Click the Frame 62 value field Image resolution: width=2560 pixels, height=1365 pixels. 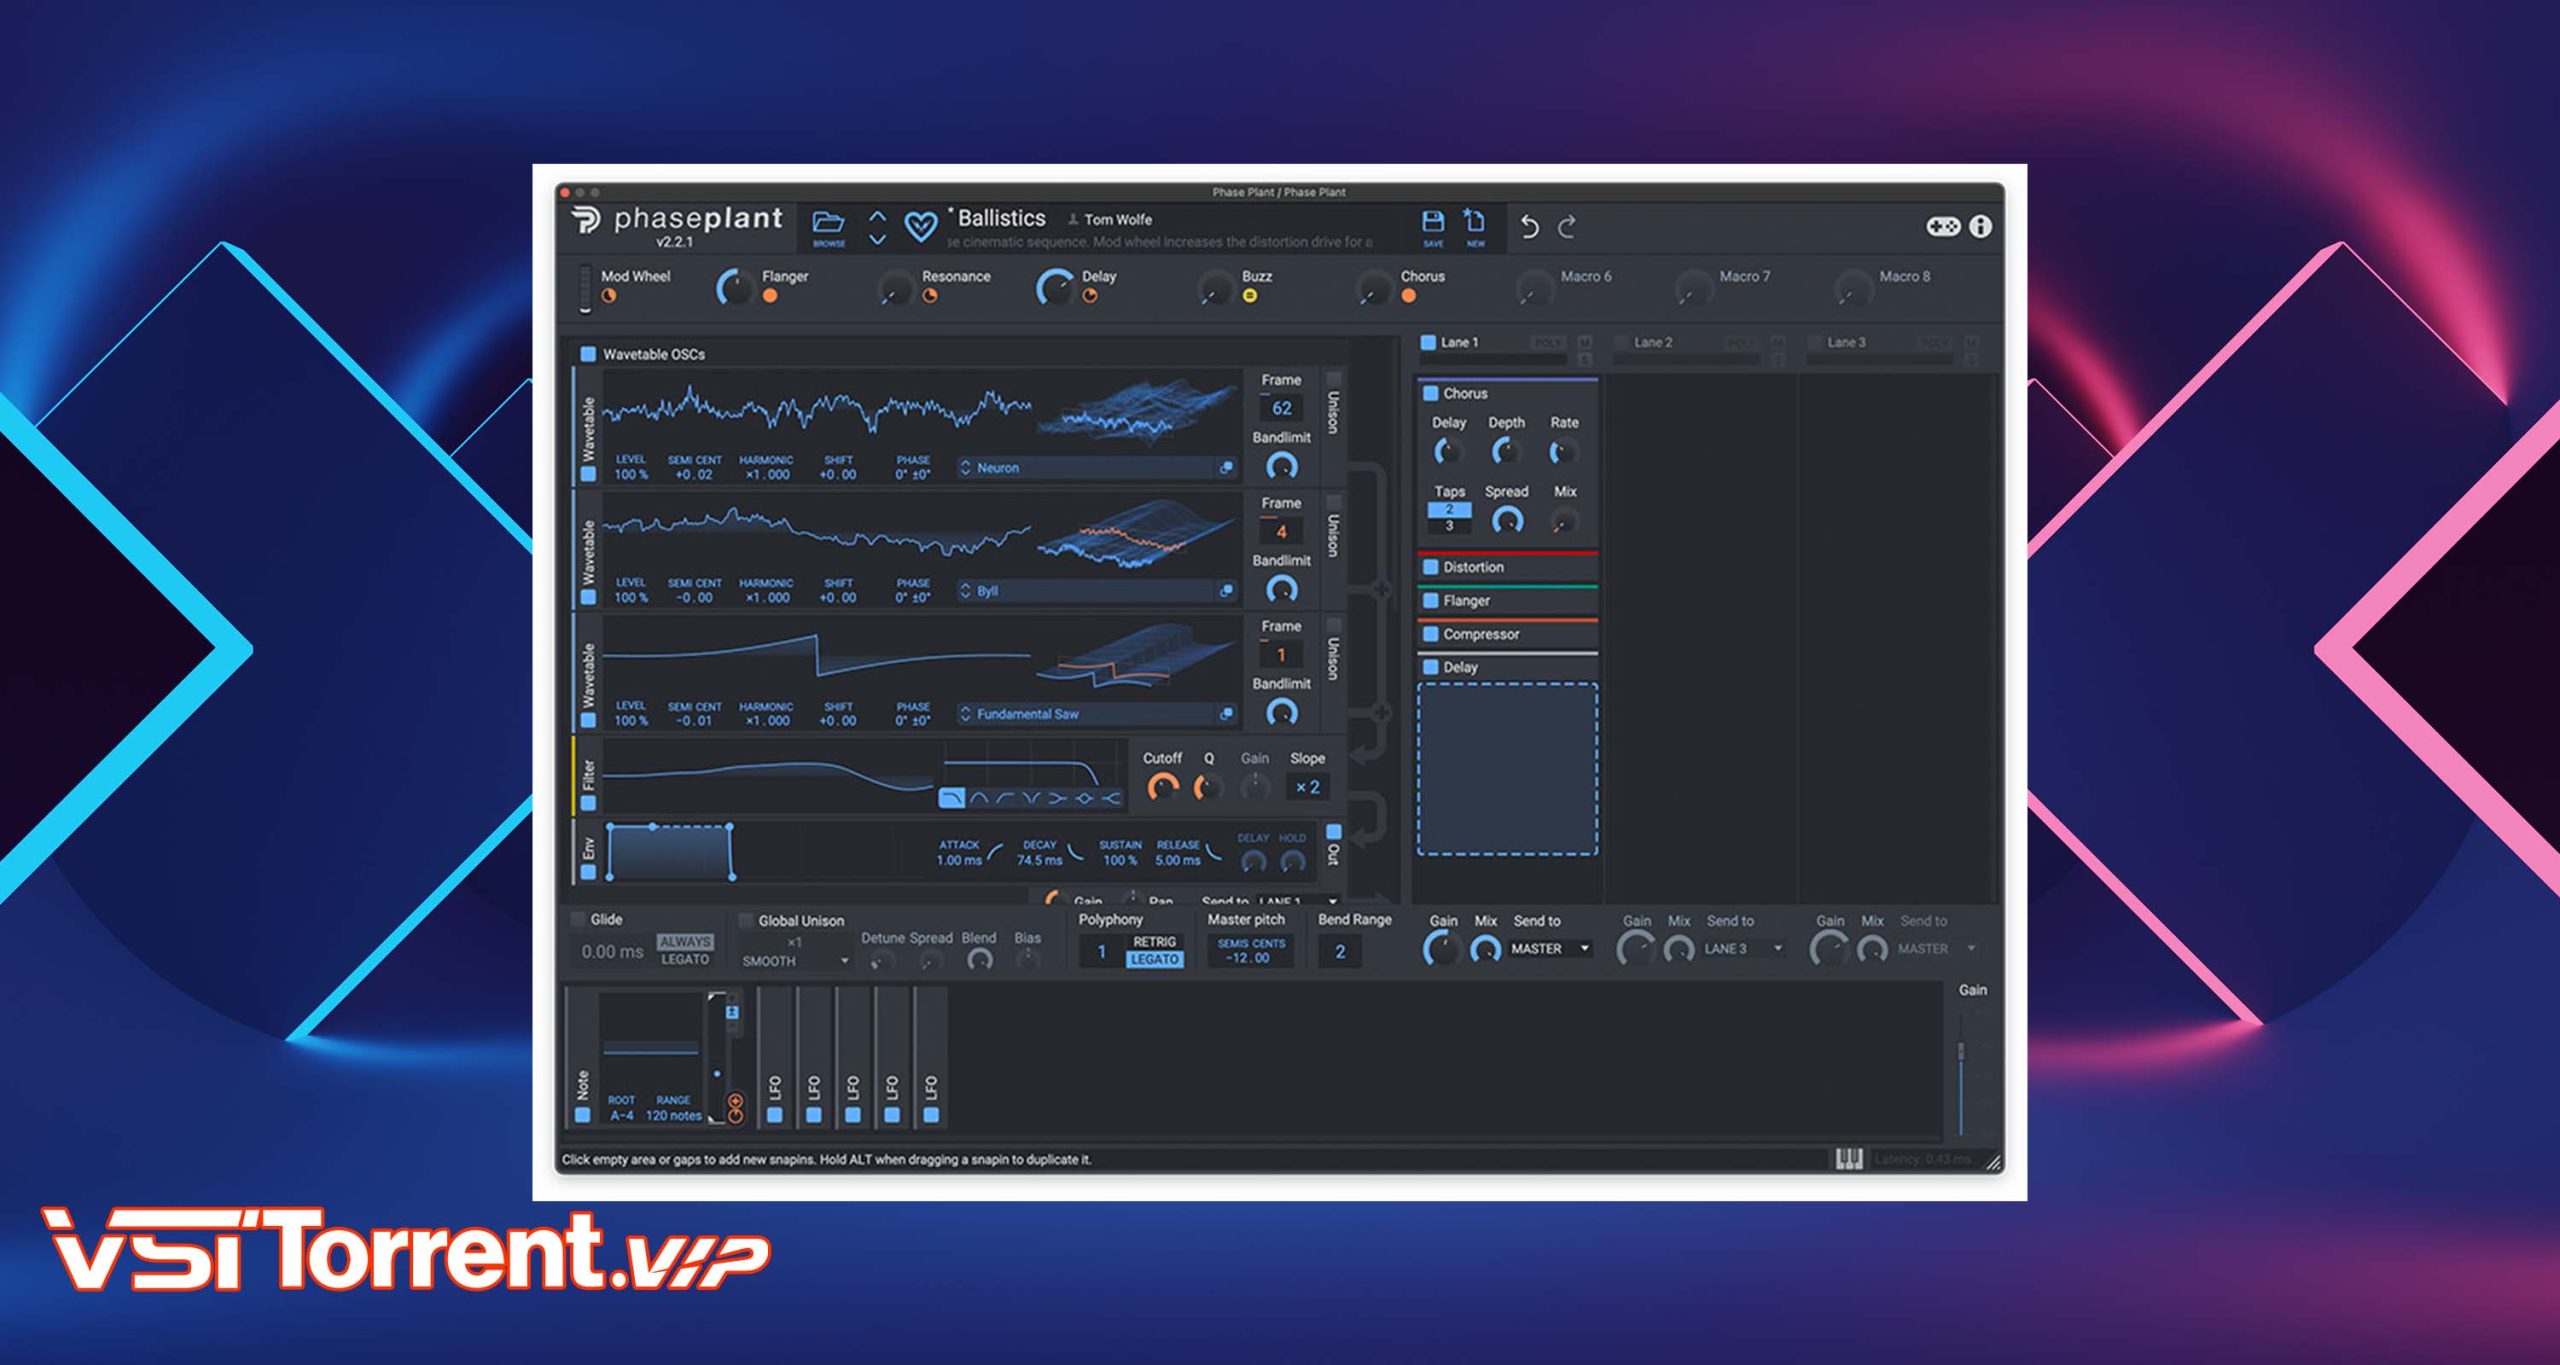[1281, 408]
